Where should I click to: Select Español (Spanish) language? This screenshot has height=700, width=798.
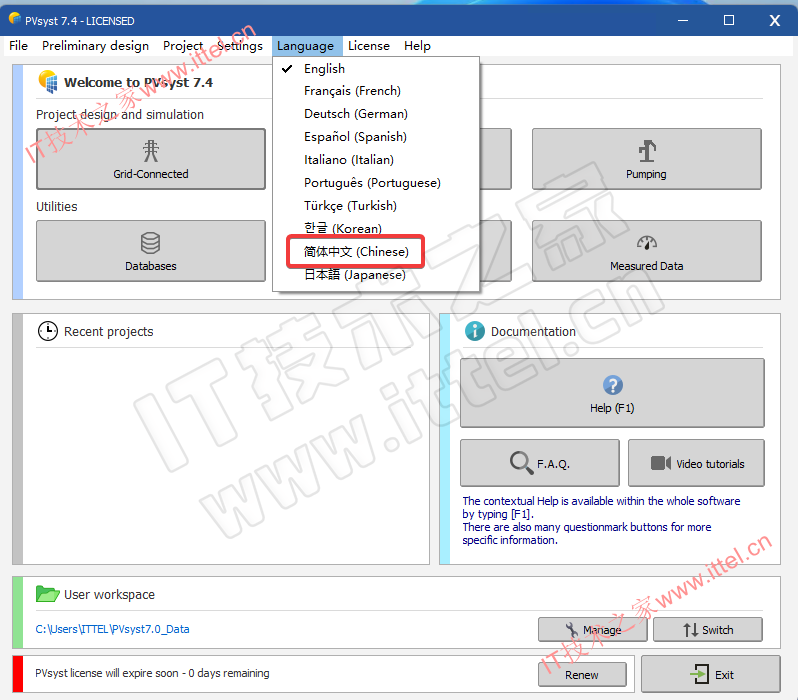point(376,137)
